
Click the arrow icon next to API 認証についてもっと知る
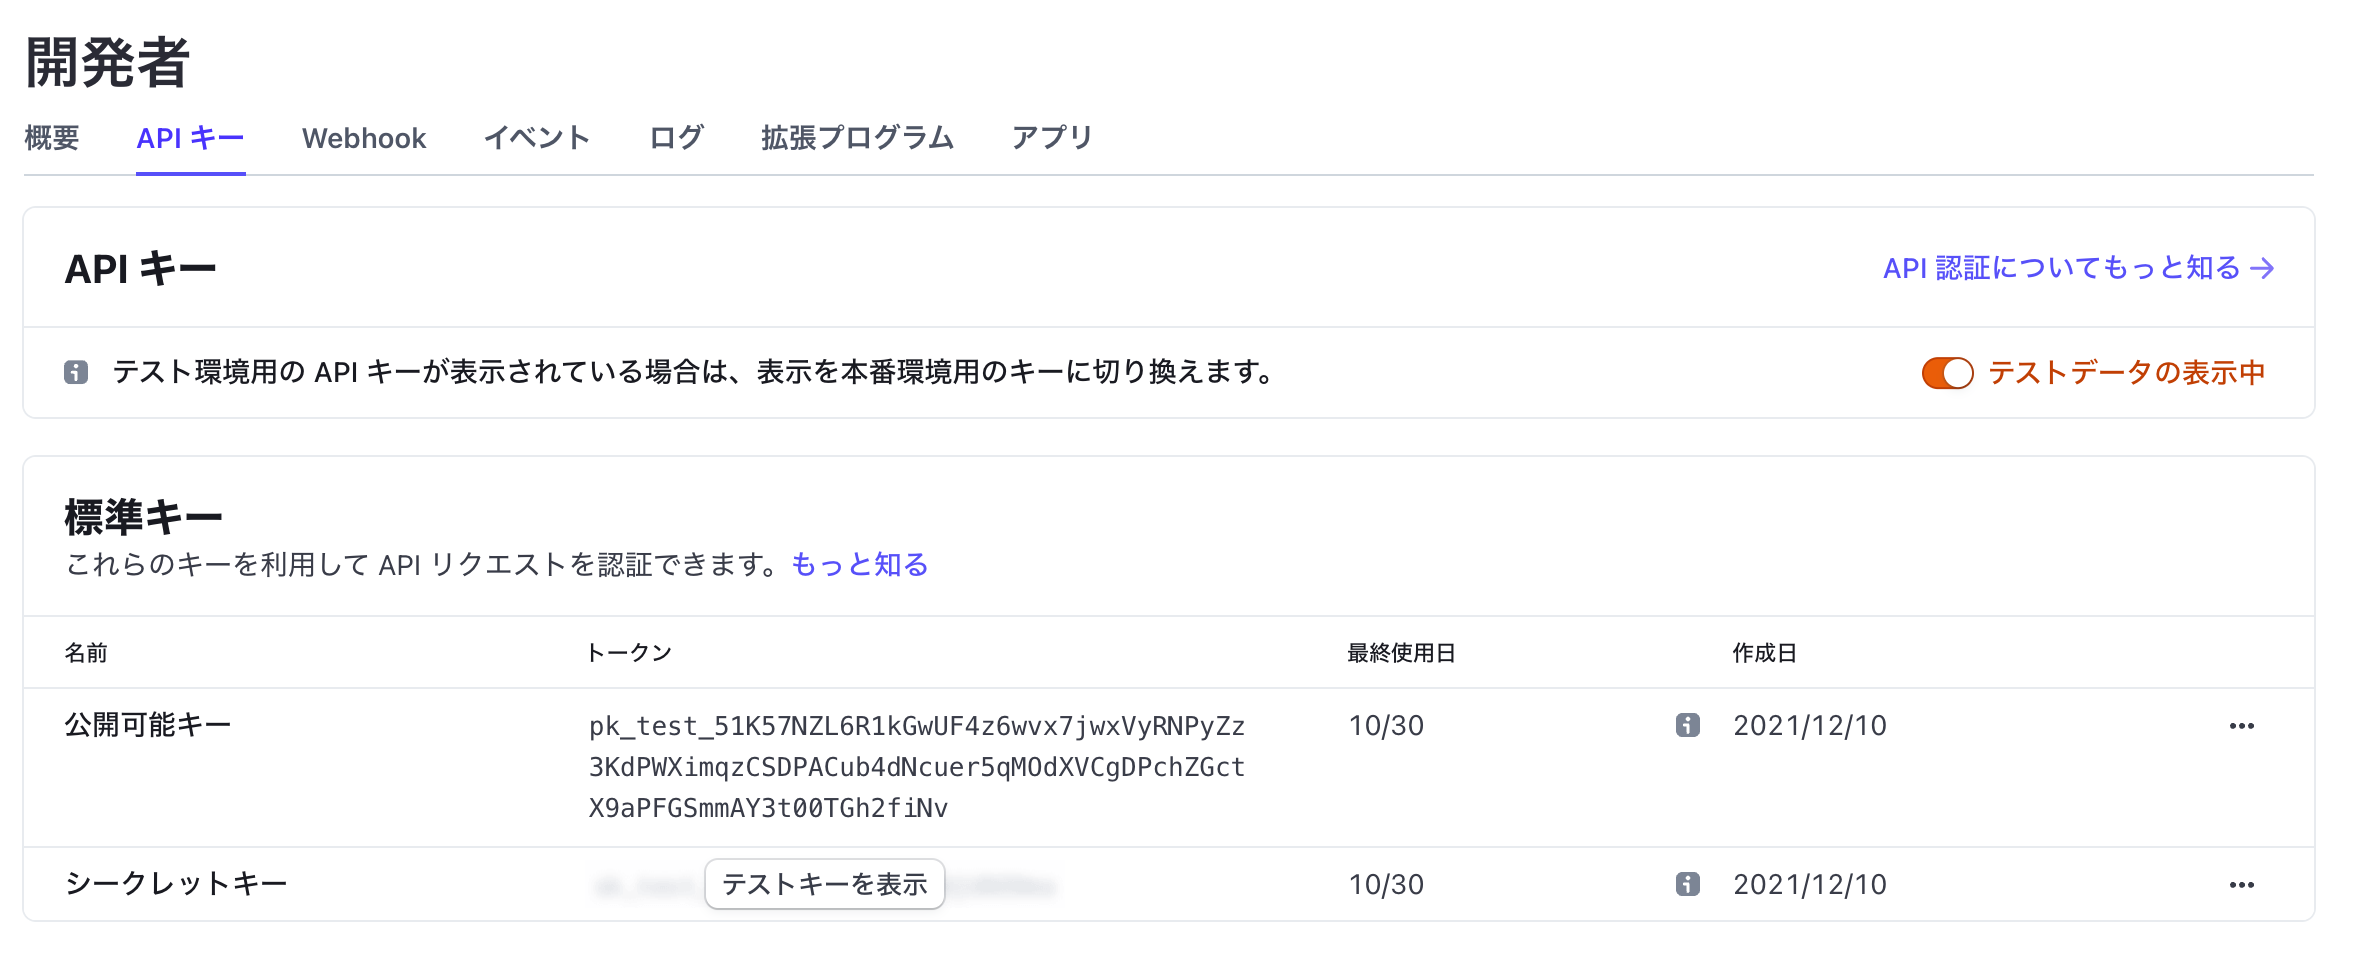tap(2264, 268)
